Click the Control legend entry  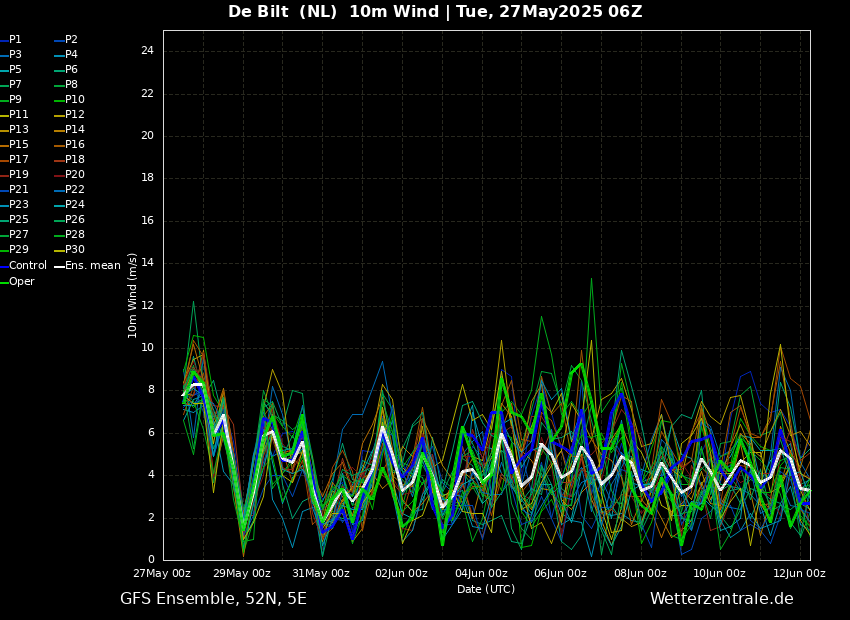pyautogui.click(x=27, y=266)
